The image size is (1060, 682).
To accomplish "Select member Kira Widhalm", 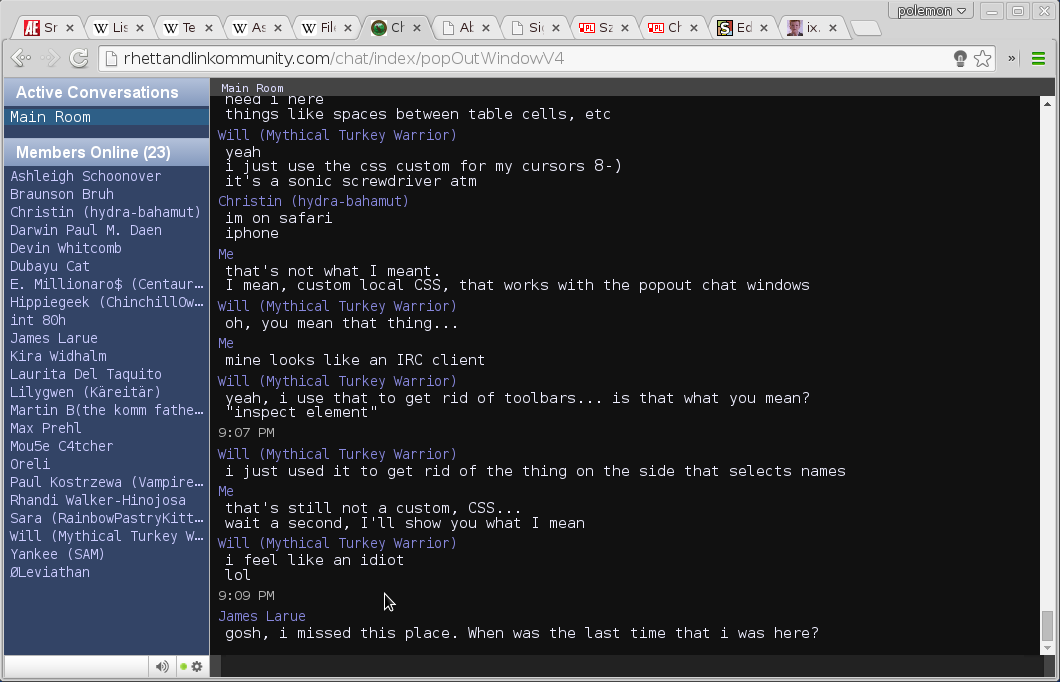I will coord(58,357).
